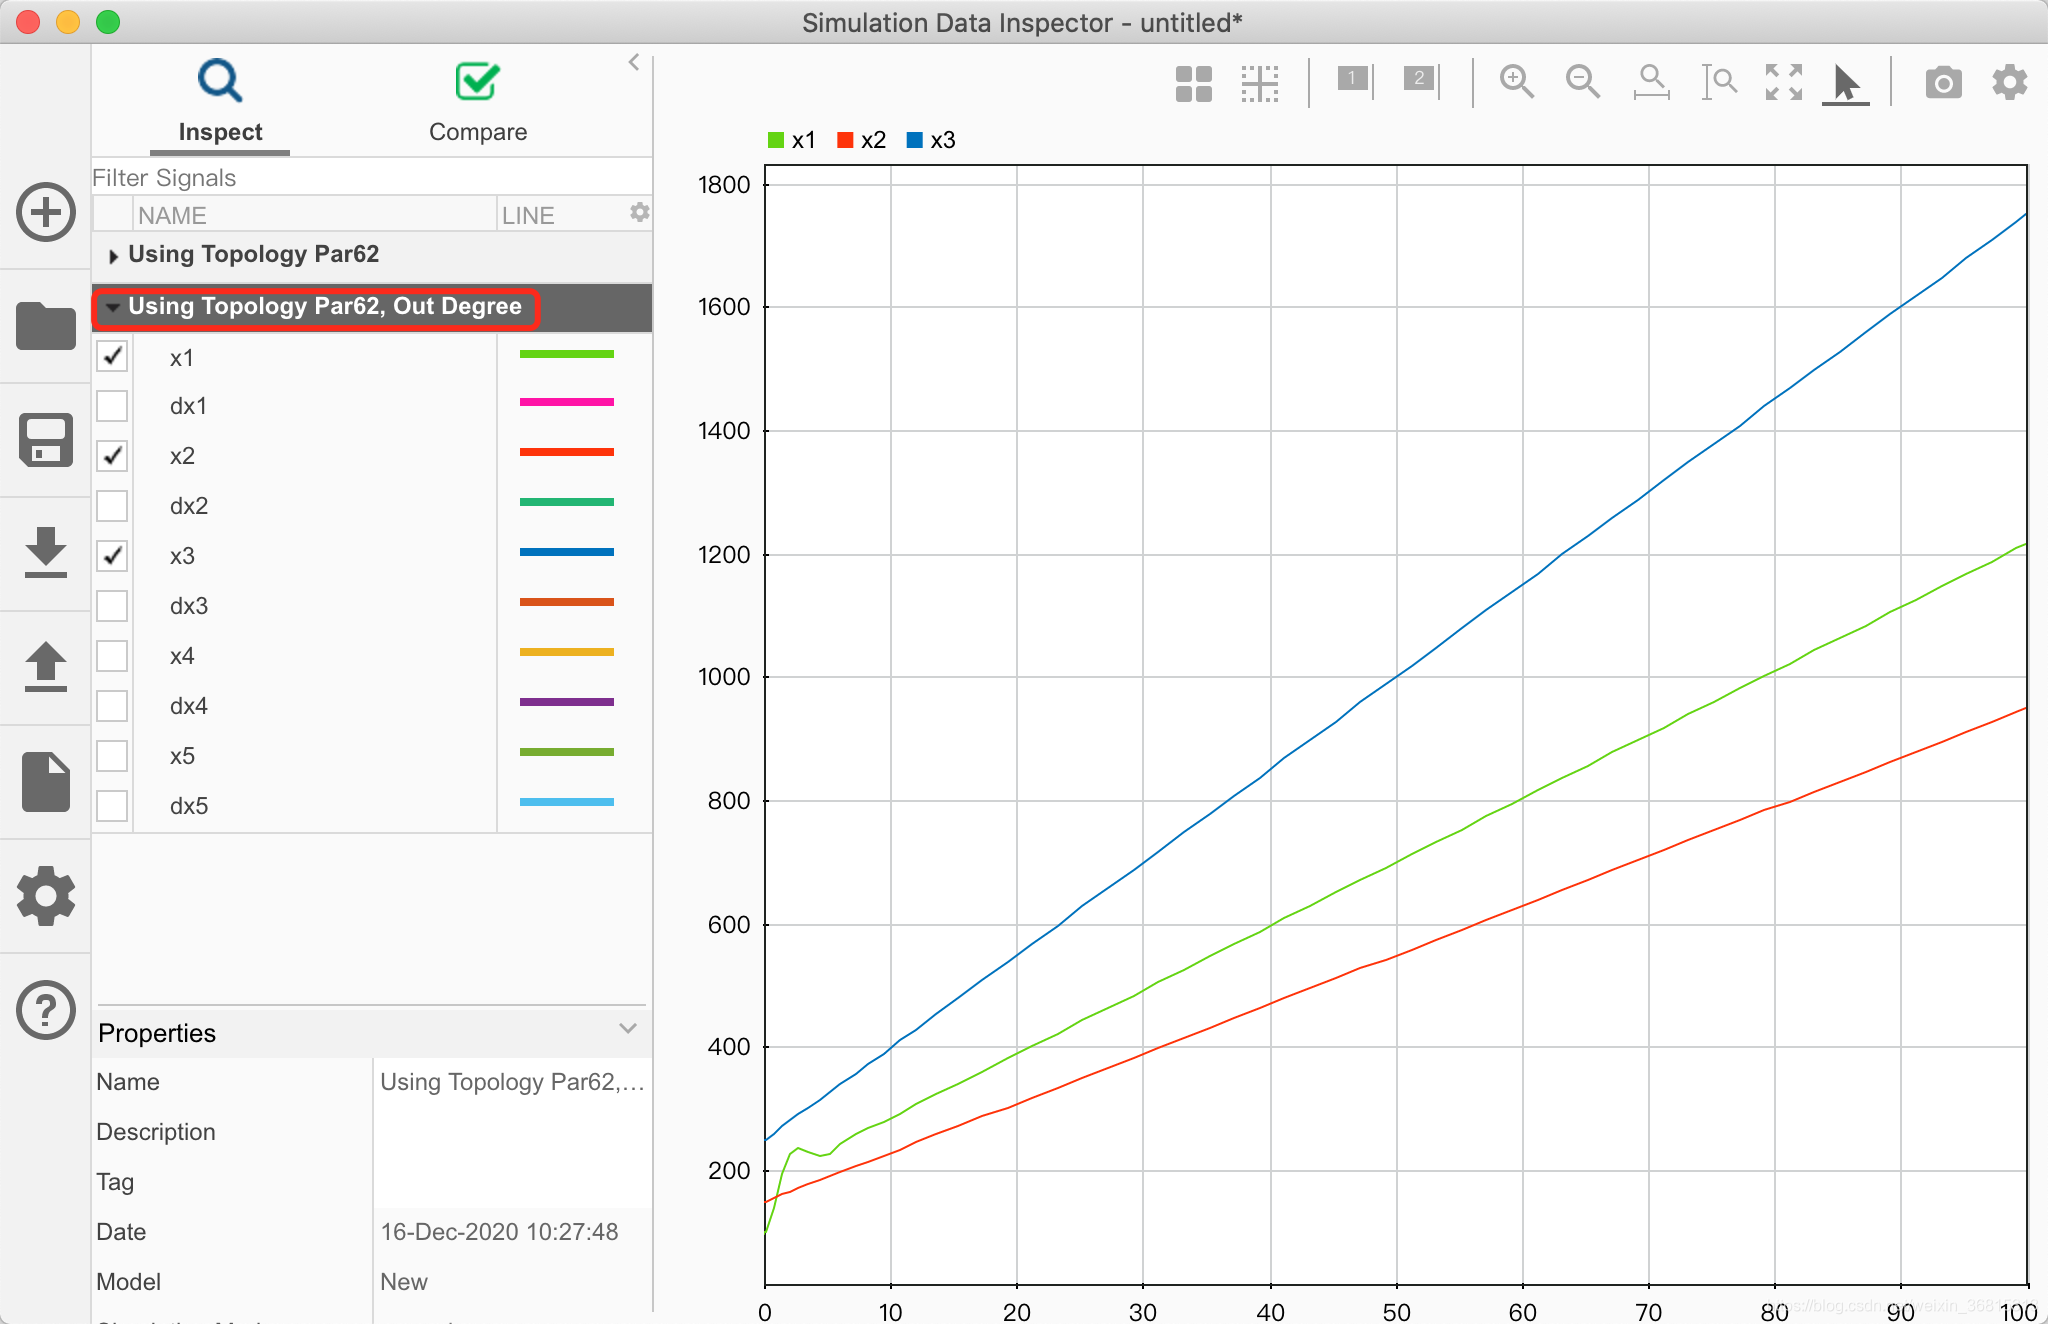This screenshot has width=2048, height=1324.
Task: Open the subplot layout grid icon
Action: 1193,84
